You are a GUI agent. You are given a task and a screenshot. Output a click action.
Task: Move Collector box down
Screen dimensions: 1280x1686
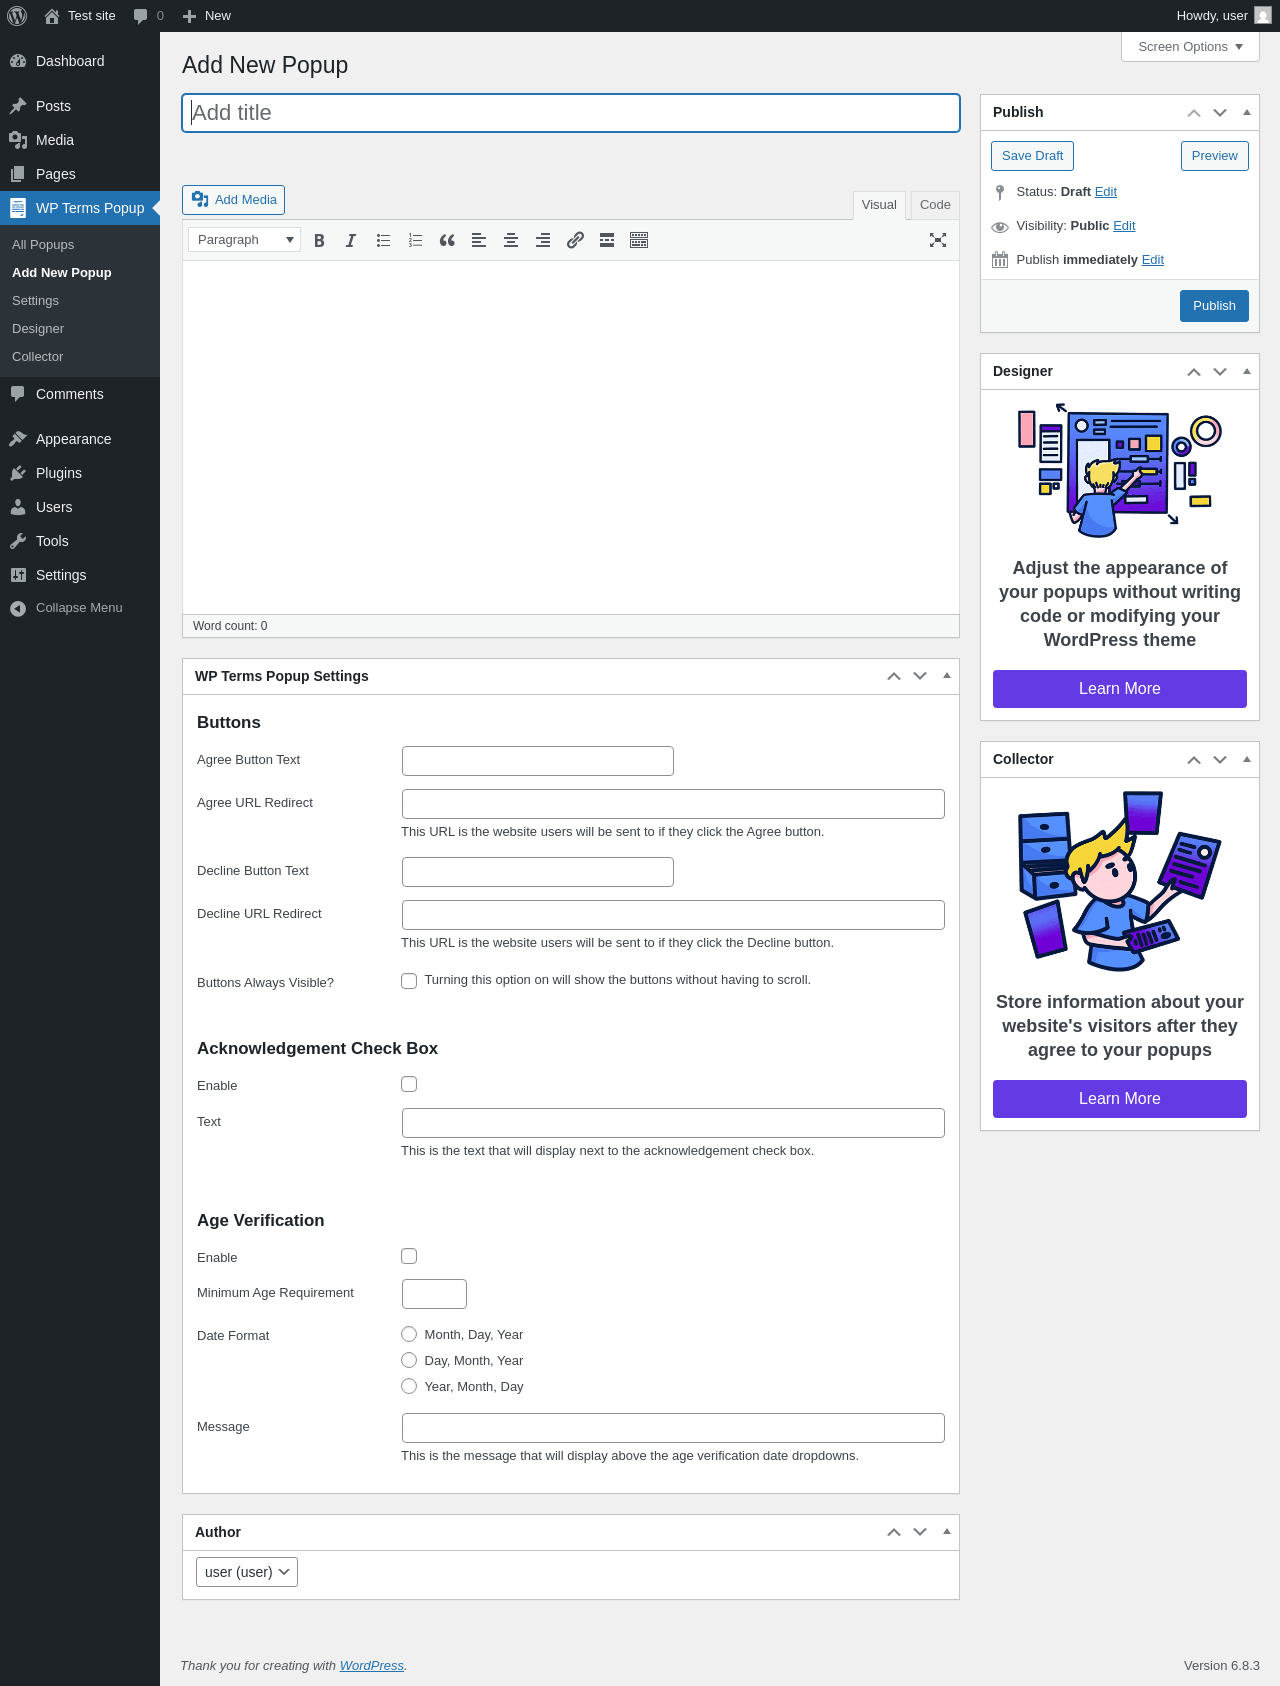tap(1220, 760)
